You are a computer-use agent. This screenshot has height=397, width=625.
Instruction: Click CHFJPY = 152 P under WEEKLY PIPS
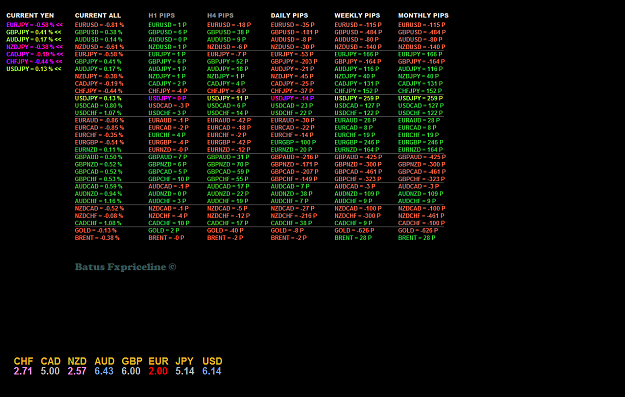357,91
